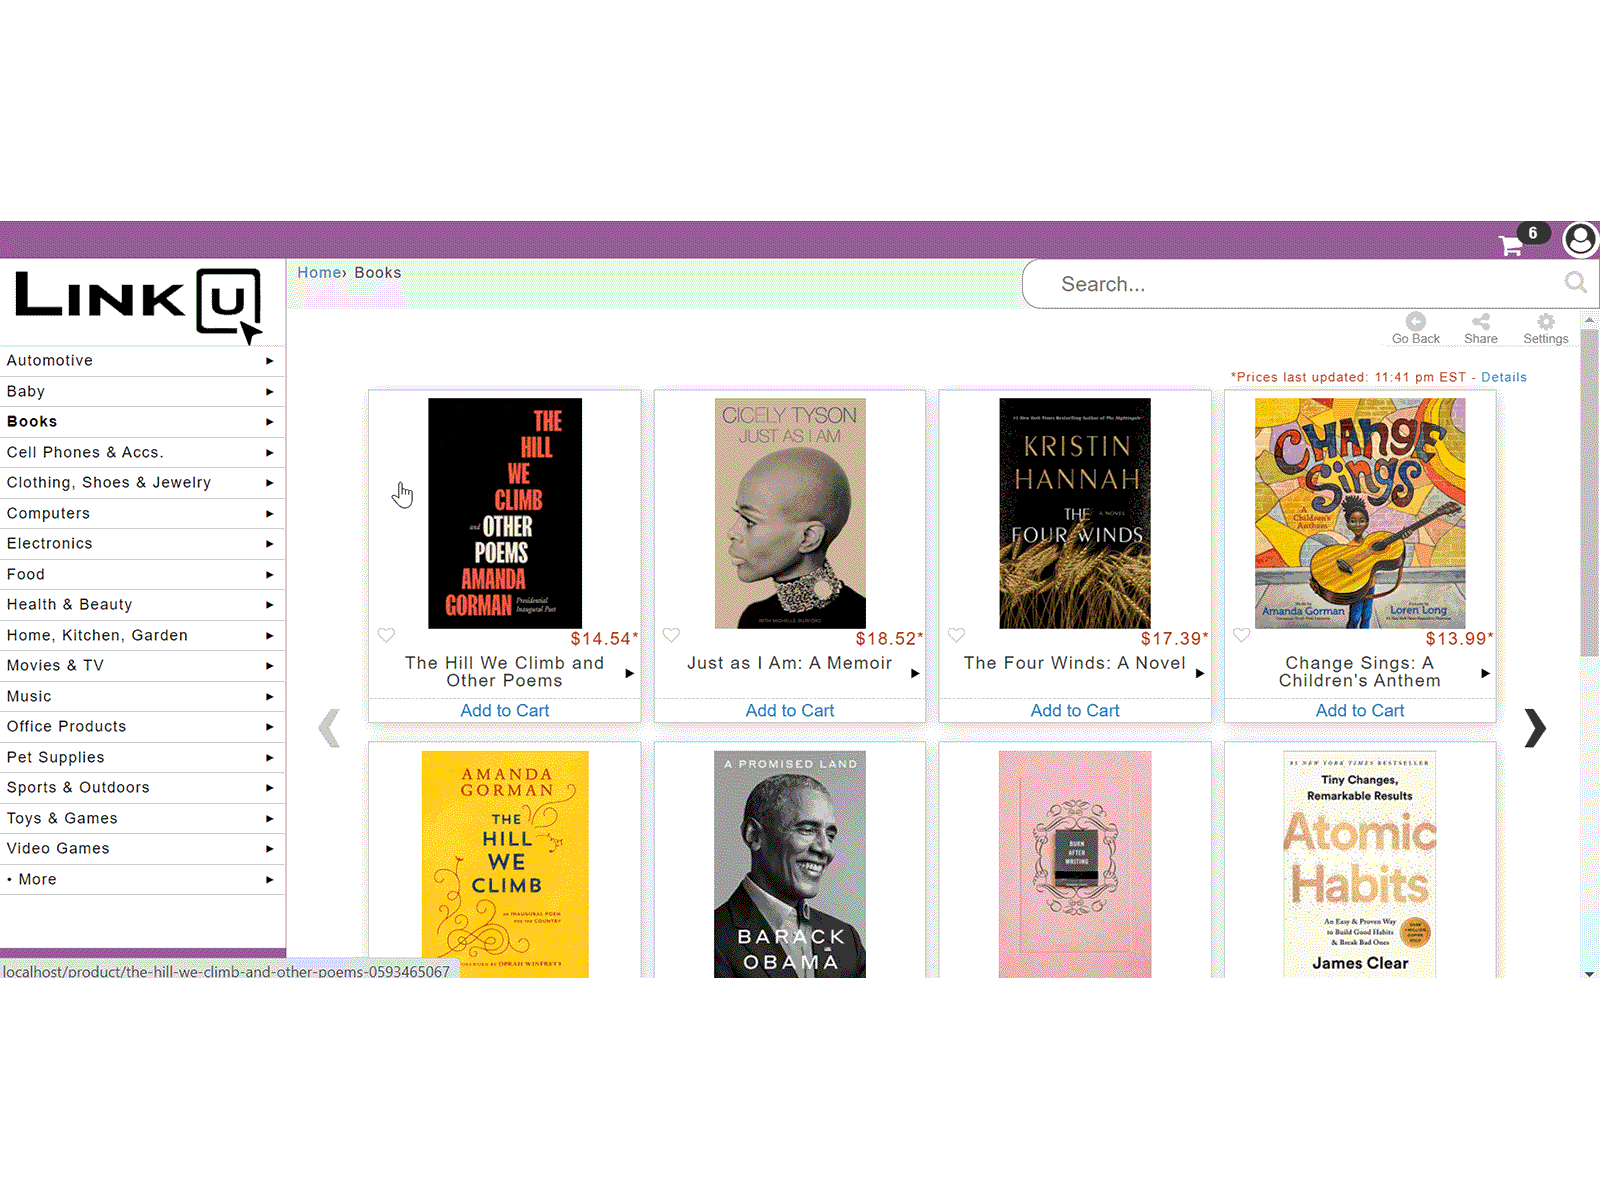
Task: Go to previous products with left arrow
Action: [x=329, y=728]
